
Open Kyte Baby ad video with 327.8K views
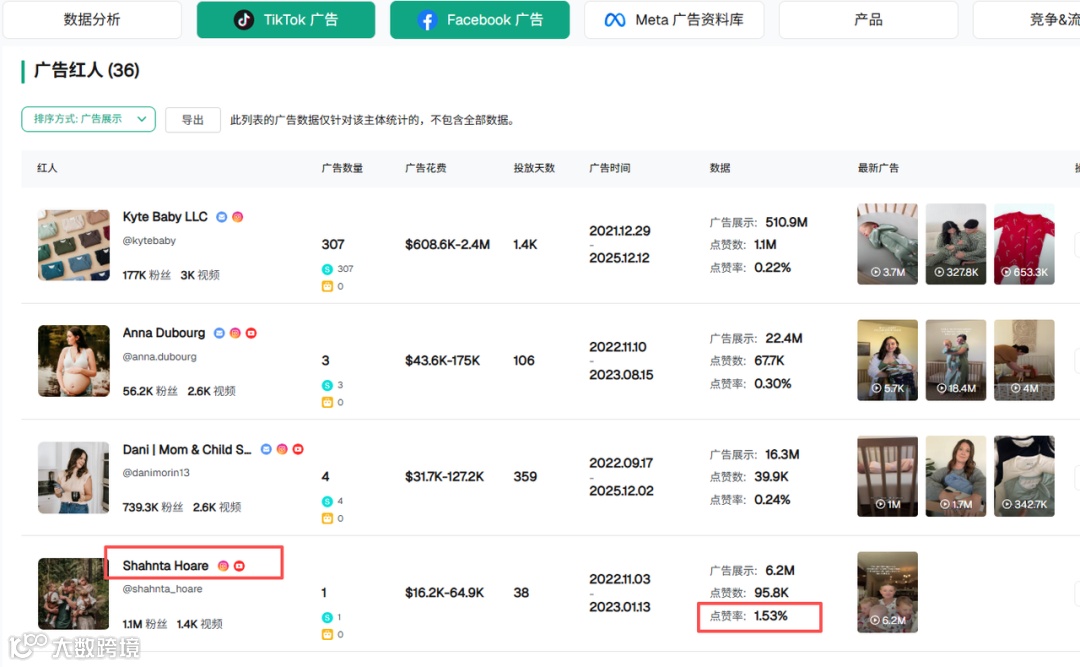(x=955, y=244)
